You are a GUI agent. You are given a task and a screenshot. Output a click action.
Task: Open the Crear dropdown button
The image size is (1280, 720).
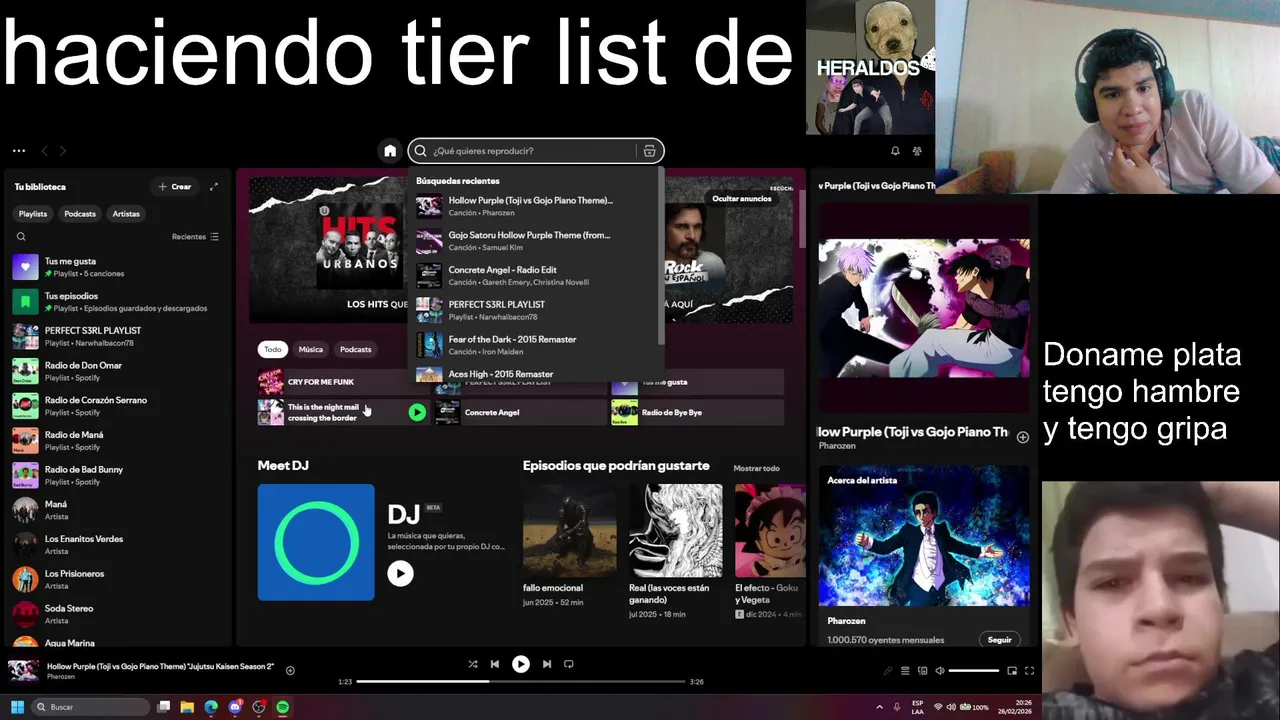point(175,187)
